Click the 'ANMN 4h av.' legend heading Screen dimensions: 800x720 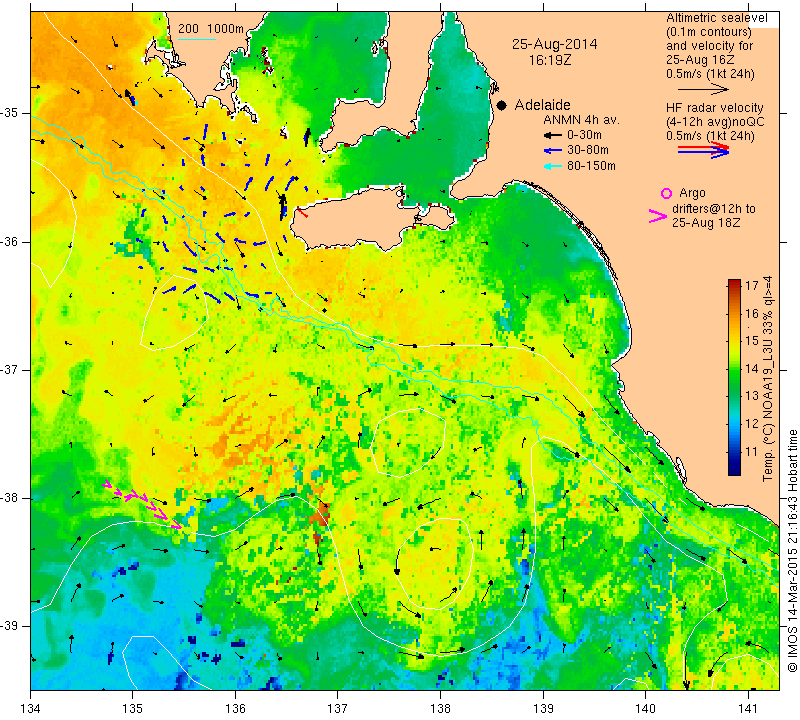pyautogui.click(x=581, y=120)
